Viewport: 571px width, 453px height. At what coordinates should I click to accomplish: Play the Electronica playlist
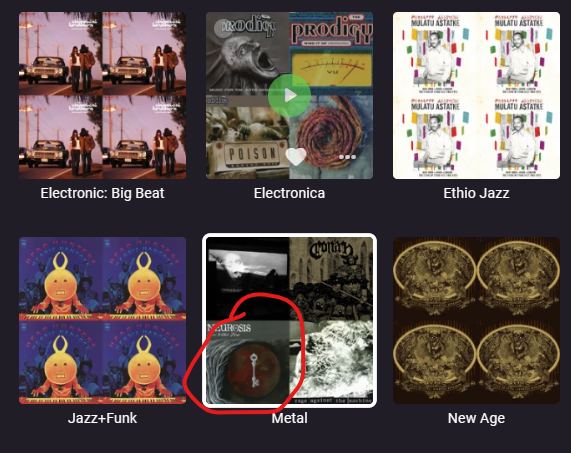coord(290,95)
